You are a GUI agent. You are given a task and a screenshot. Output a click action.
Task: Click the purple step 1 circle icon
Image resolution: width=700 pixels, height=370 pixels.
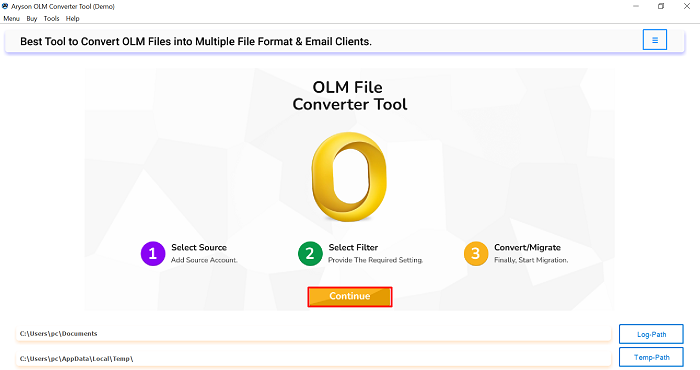click(x=153, y=254)
